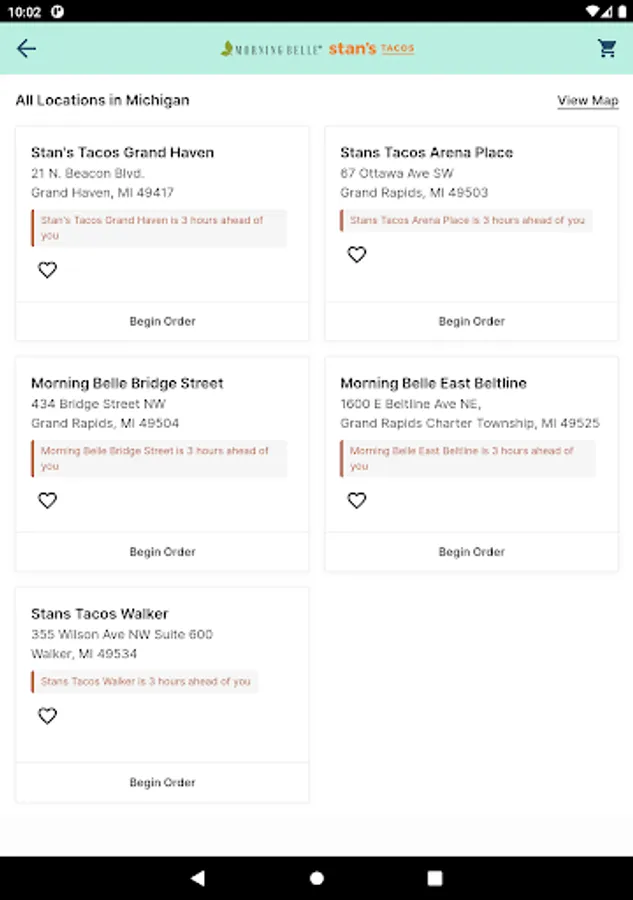Select Stans Tacos Walker location title
Screen dimensions: 633x900
point(100,614)
